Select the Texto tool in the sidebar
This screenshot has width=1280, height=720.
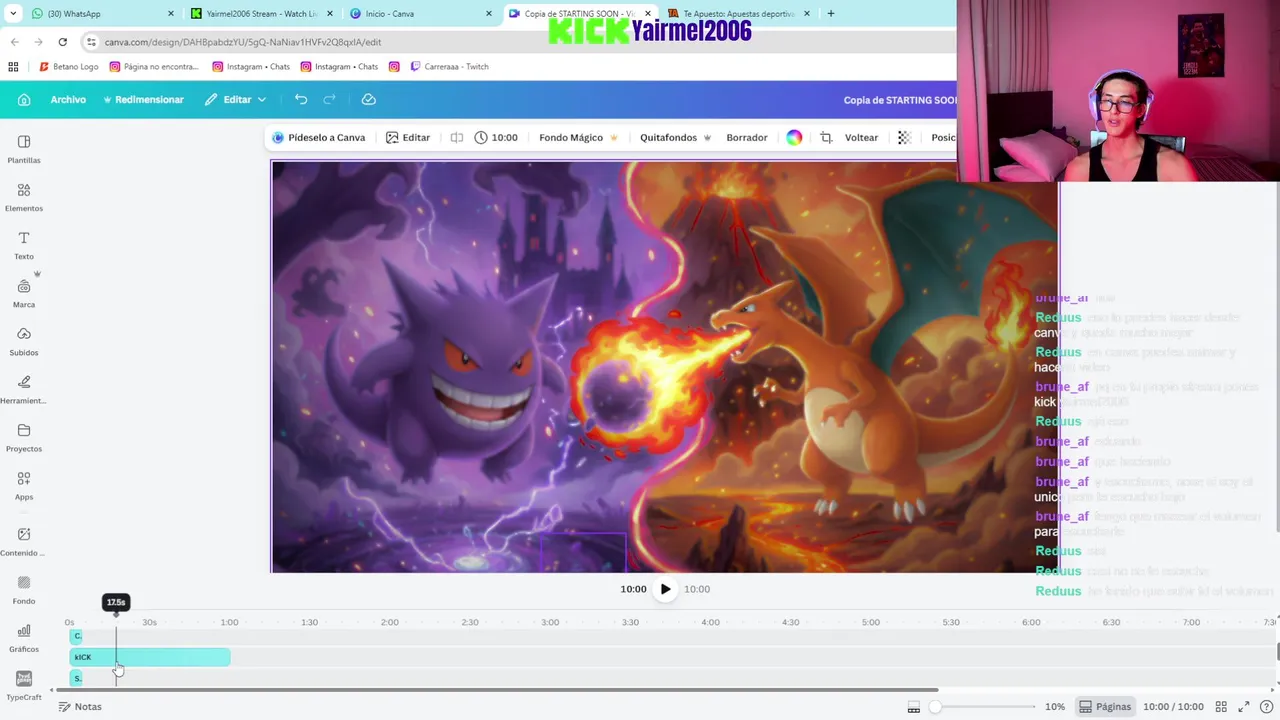(24, 245)
